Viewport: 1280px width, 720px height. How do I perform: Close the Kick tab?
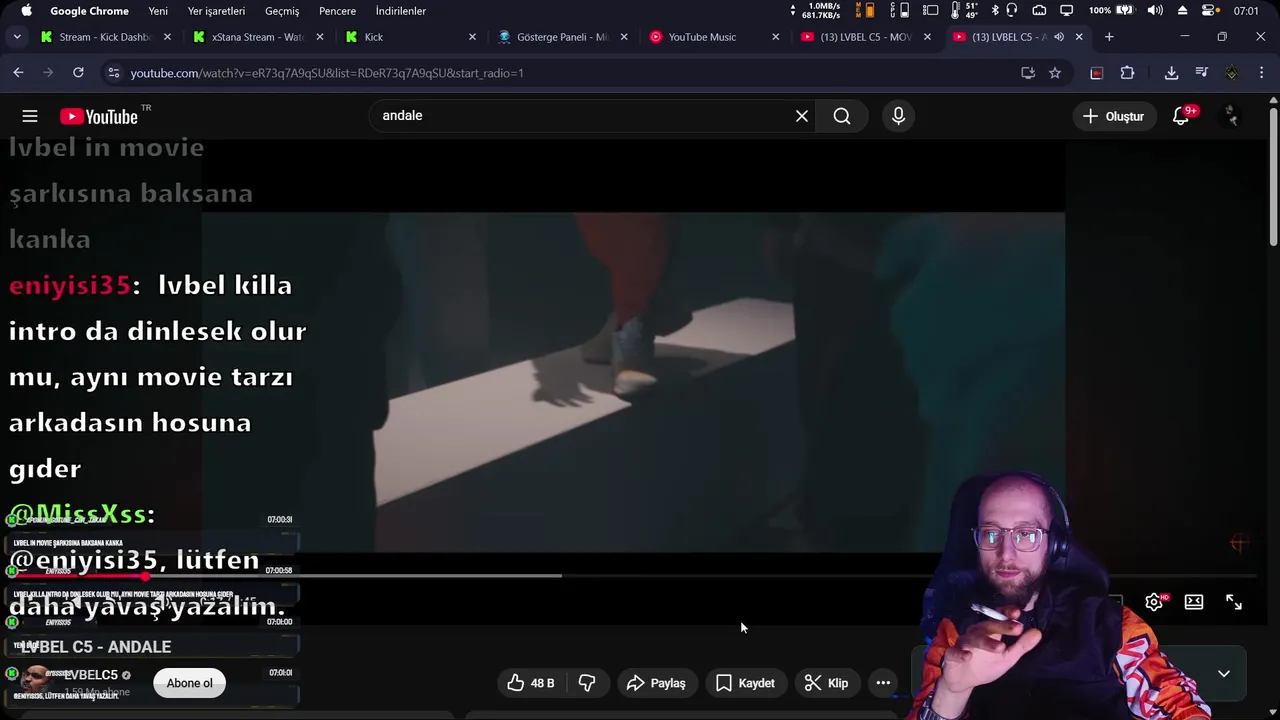(x=472, y=37)
